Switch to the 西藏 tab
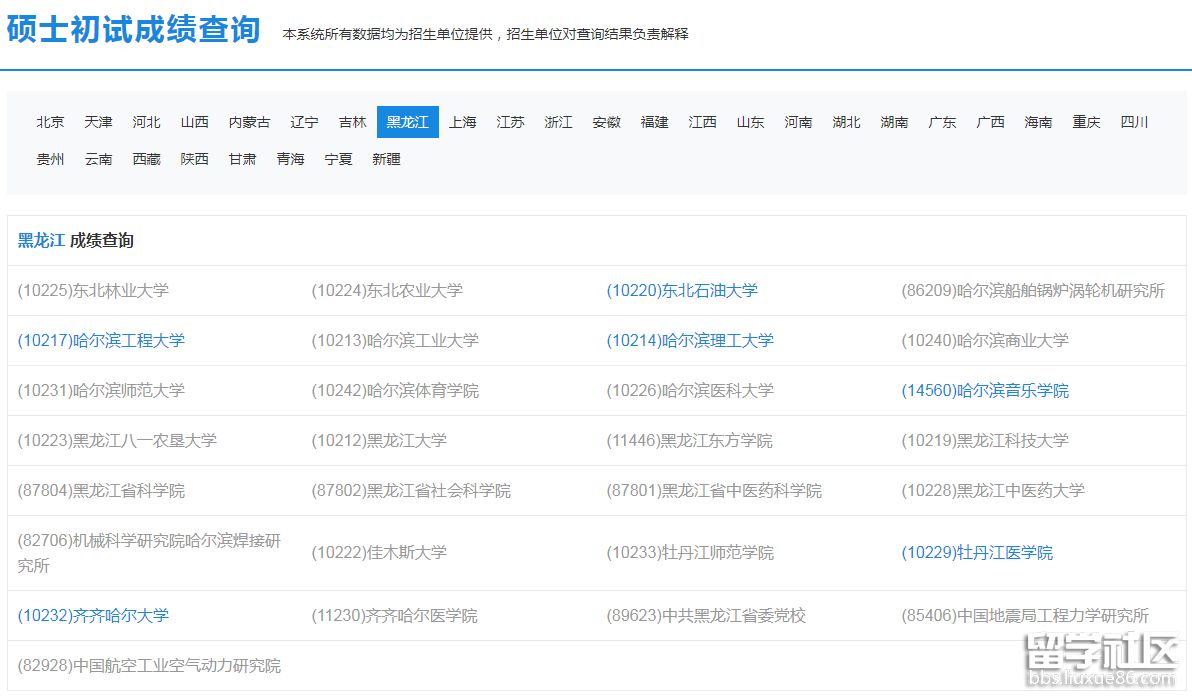The height and width of the screenshot is (700, 1192). point(146,158)
